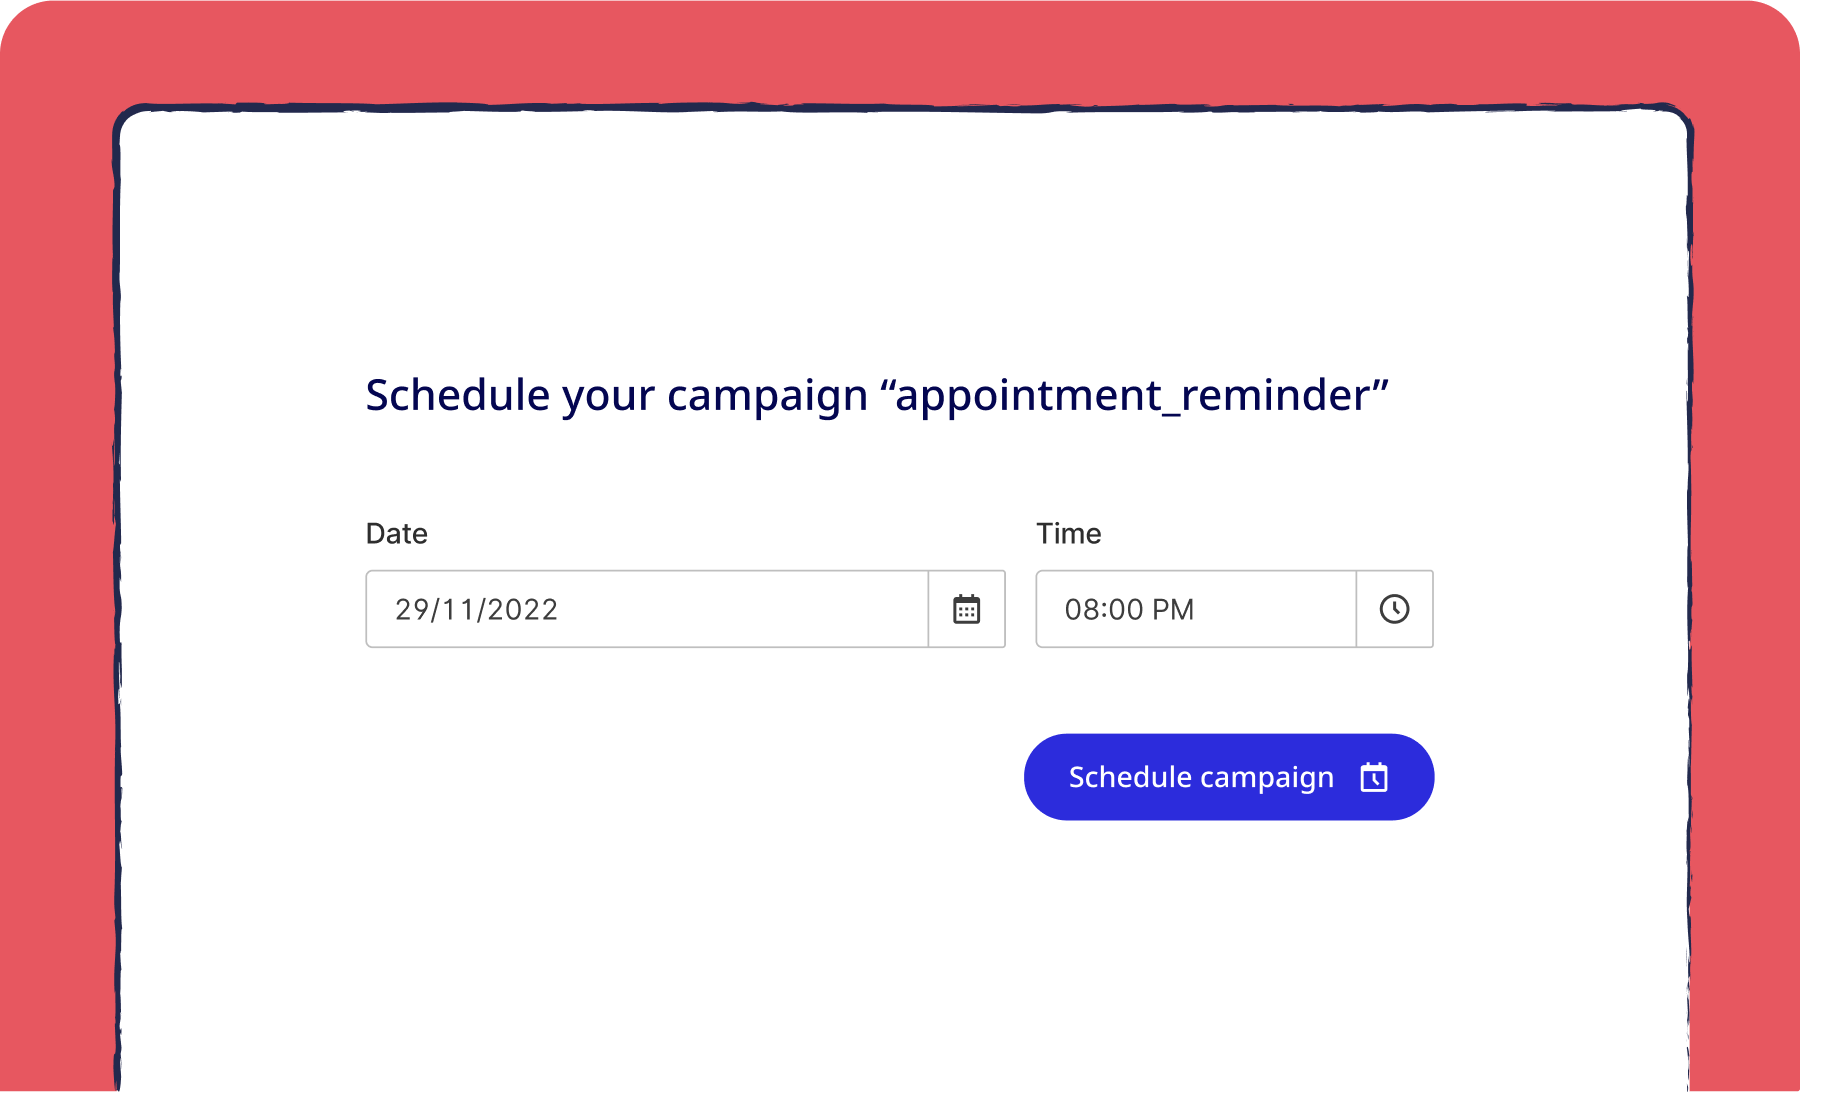Click the word "Schedule" in the heading

457,395
